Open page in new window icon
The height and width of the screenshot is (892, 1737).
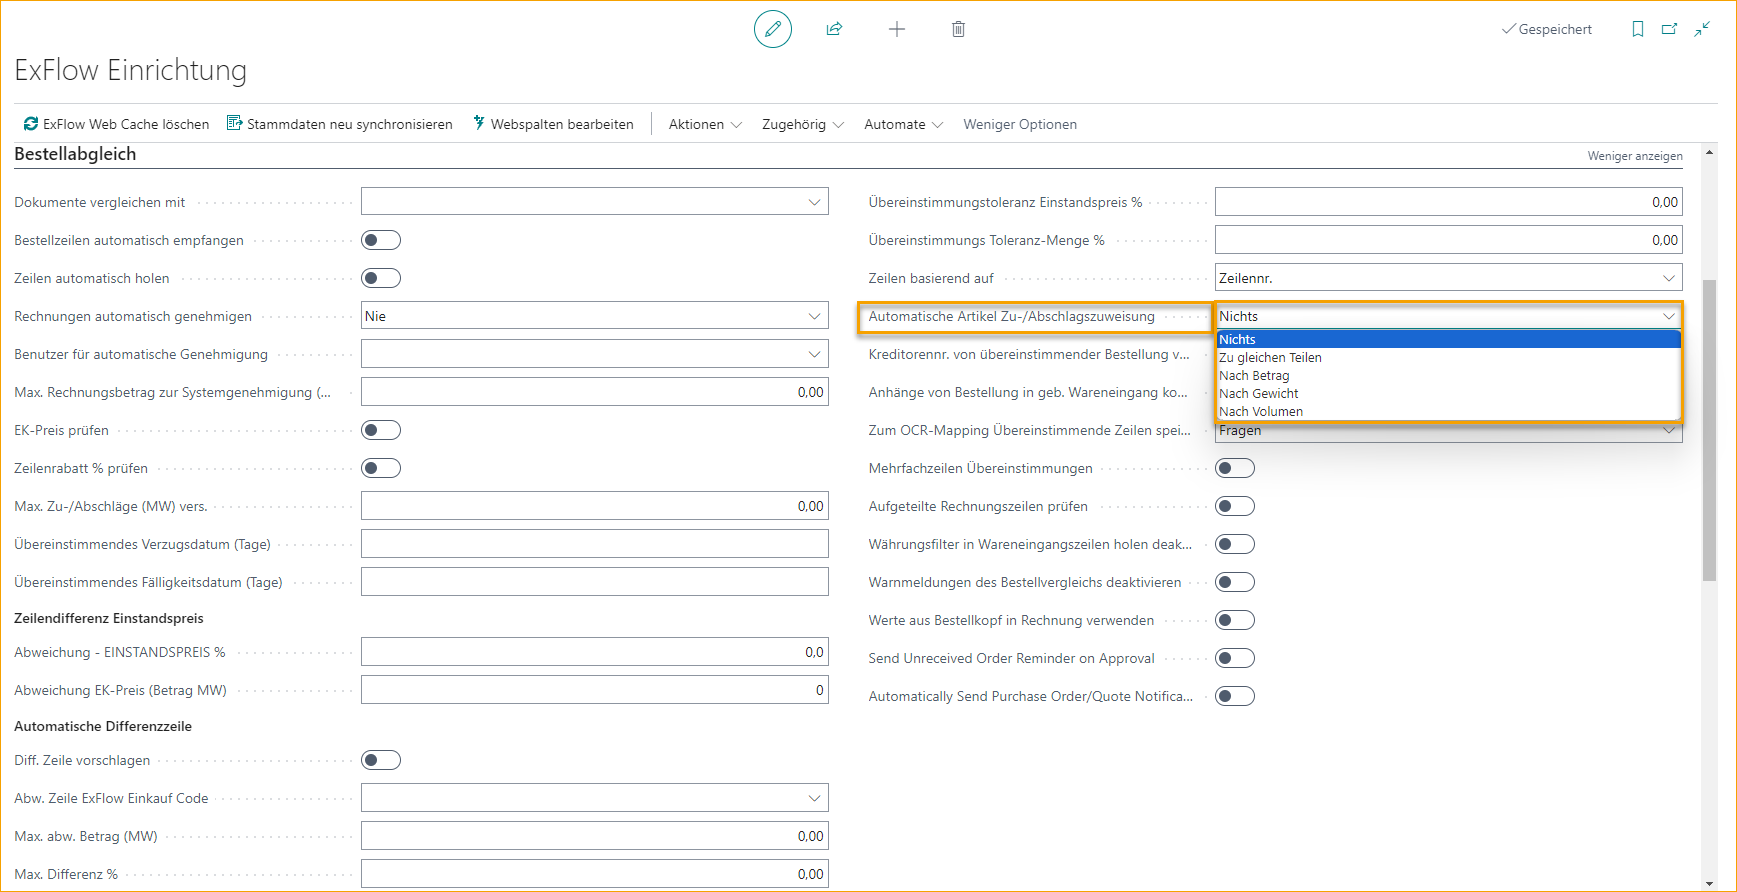[x=1669, y=29]
